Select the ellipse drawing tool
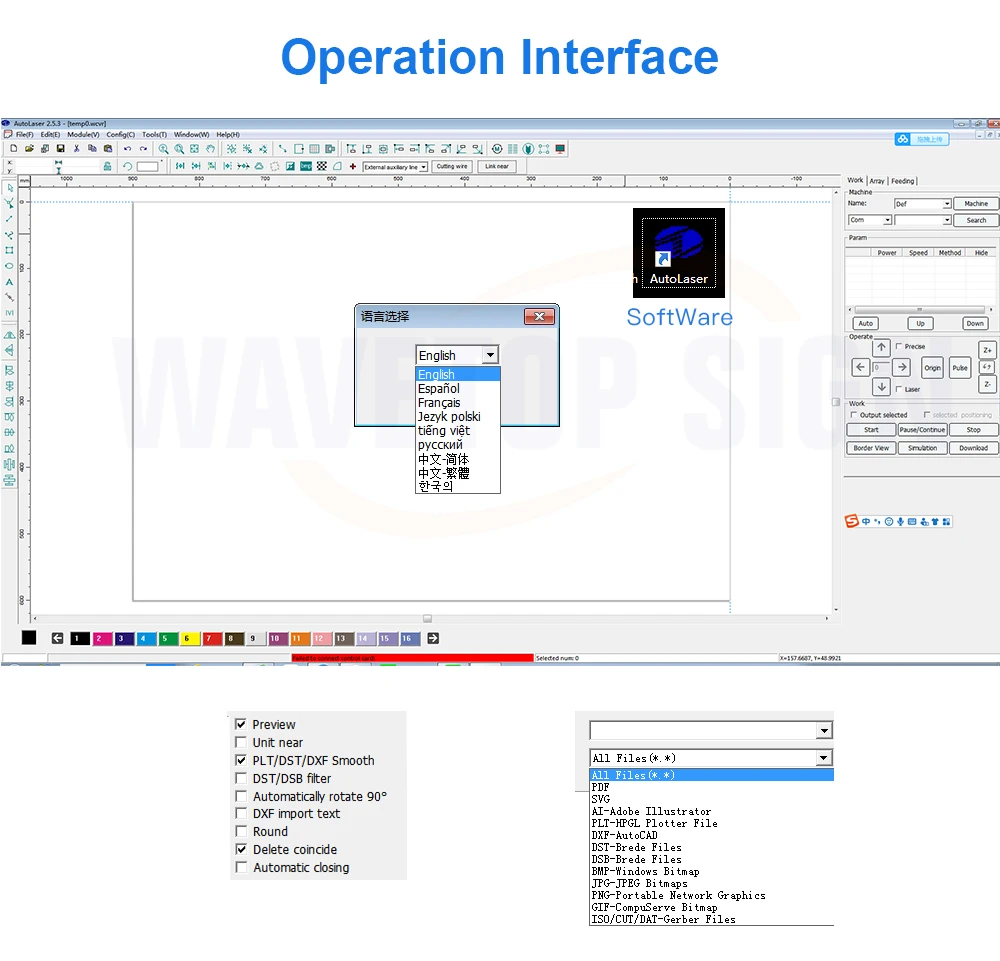The height and width of the screenshot is (961, 1000). click(10, 266)
